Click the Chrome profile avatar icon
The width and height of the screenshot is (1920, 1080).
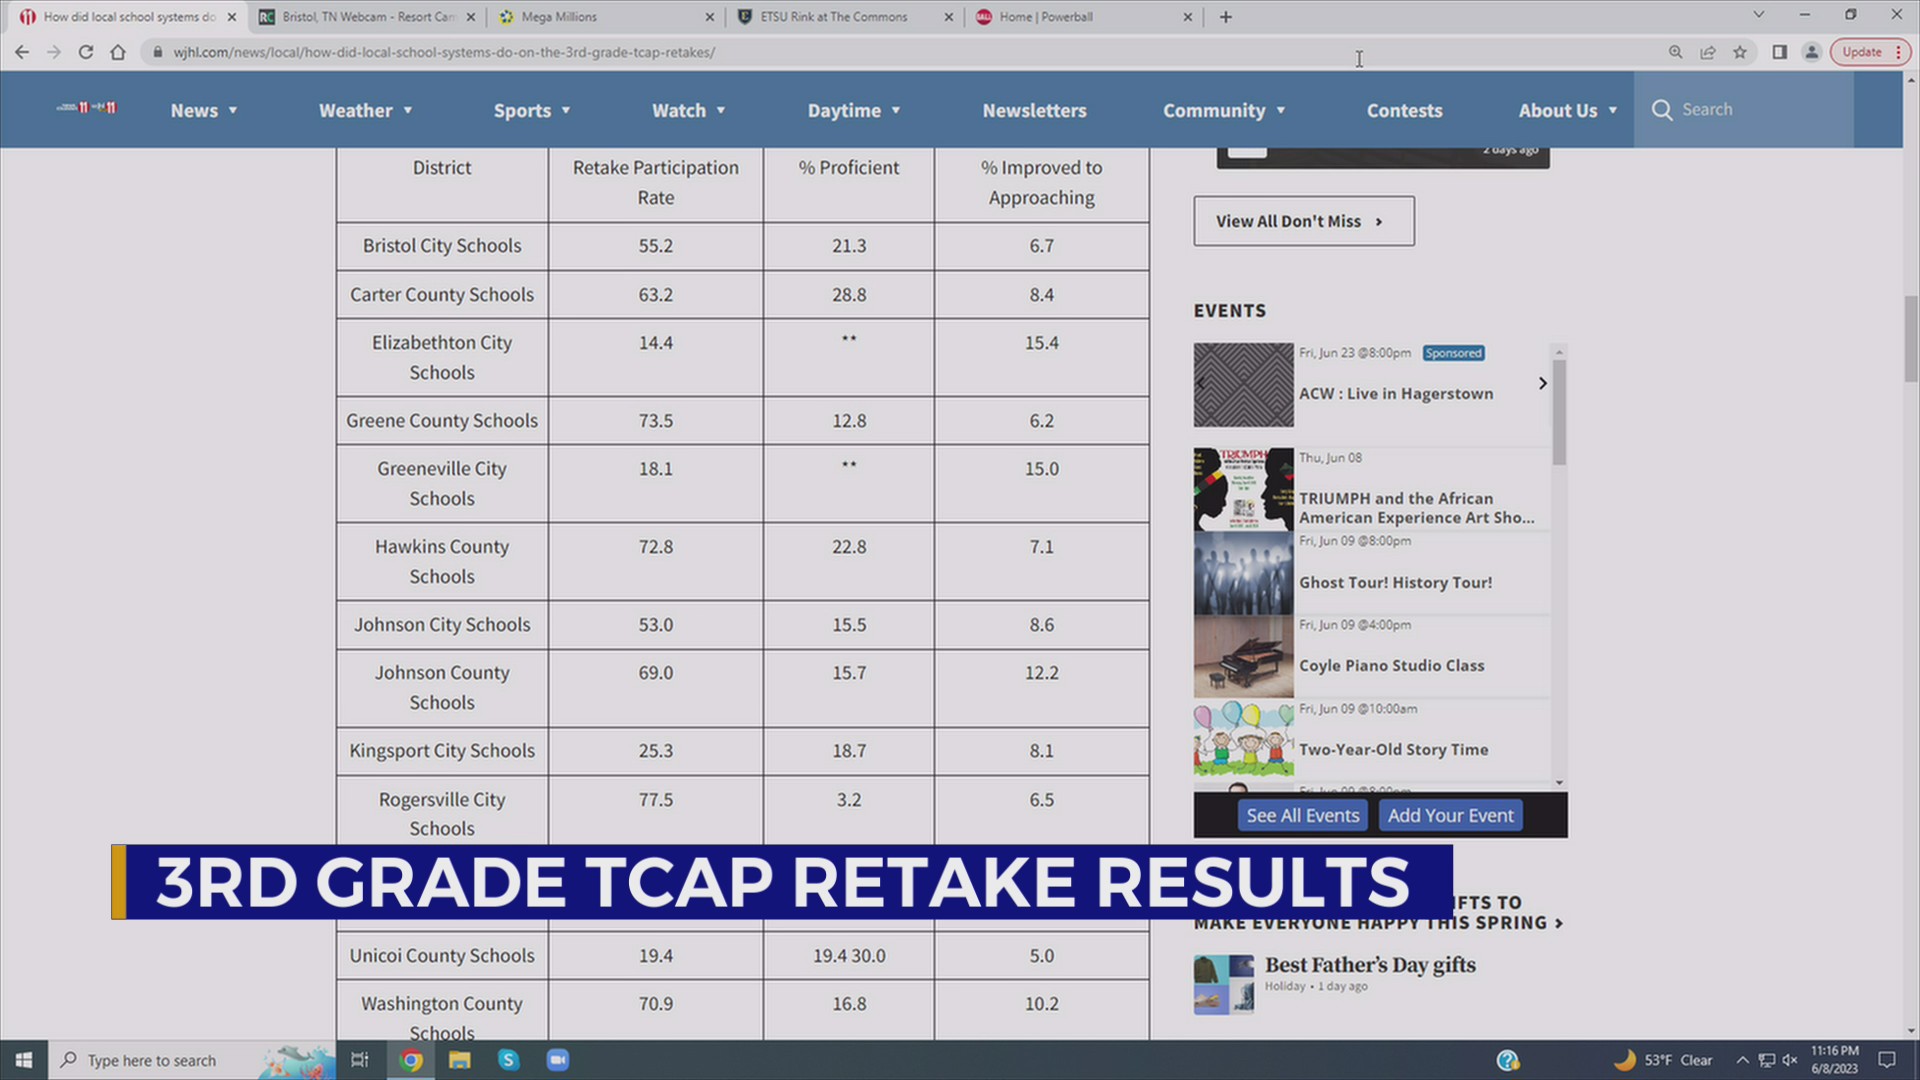point(1812,52)
